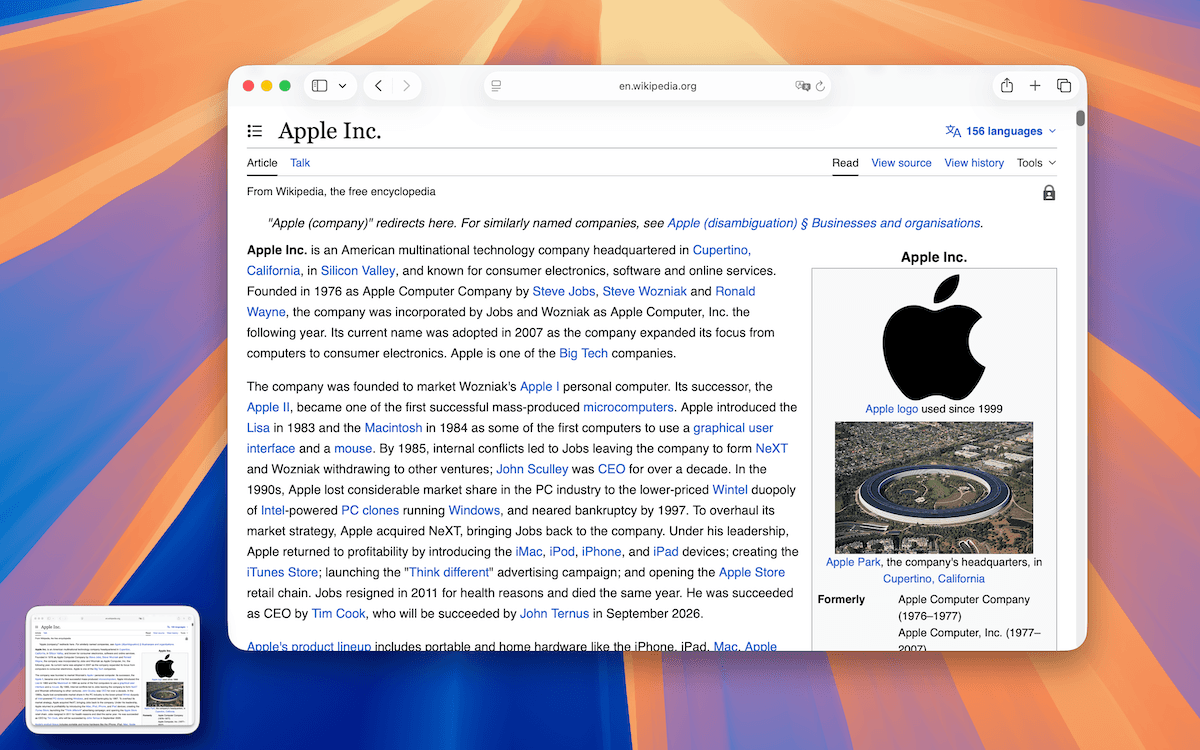The height and width of the screenshot is (750, 1200).
Task: Show the Safari sidebar
Action: [320, 86]
